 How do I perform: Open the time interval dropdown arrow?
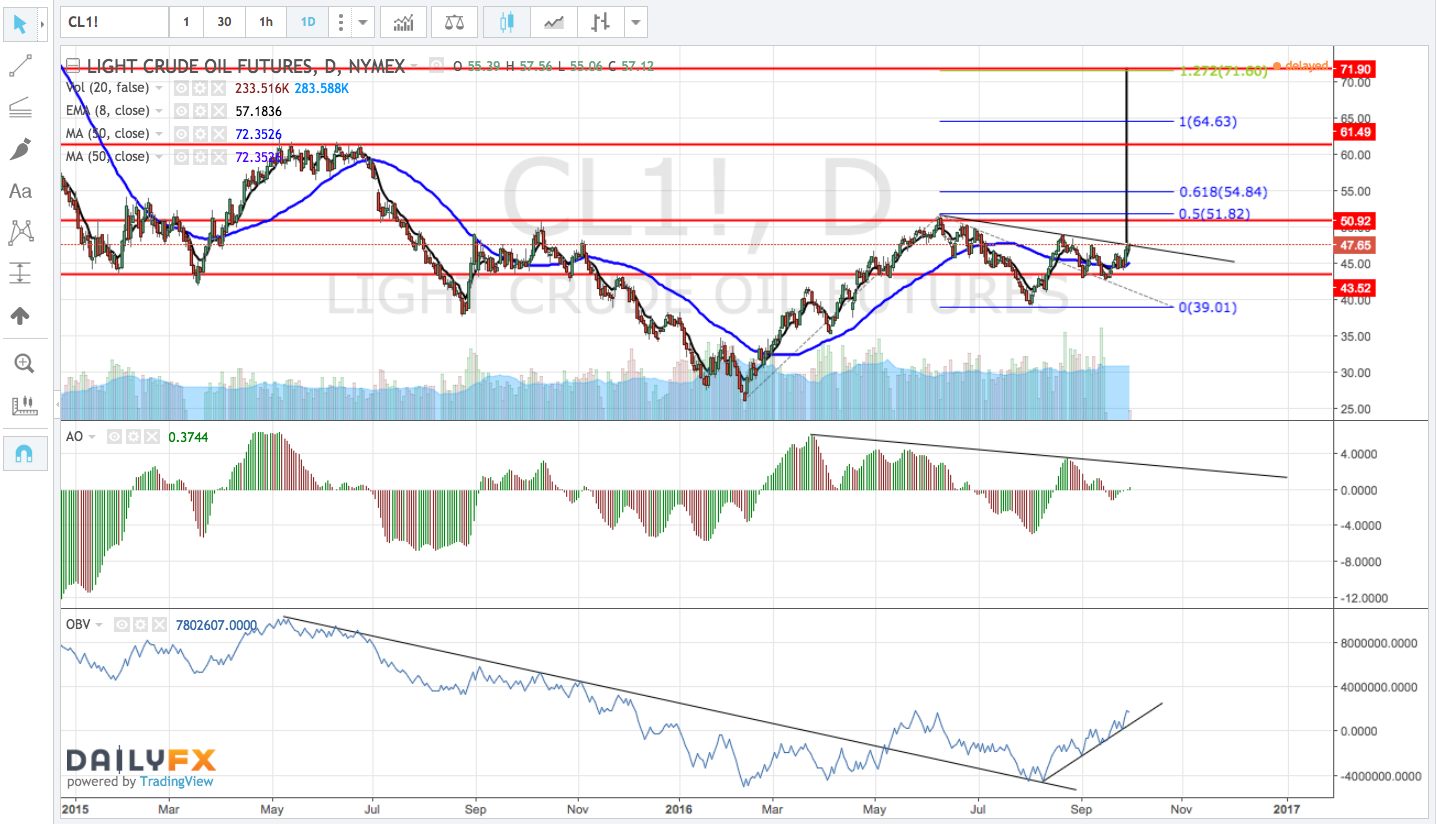(x=364, y=22)
